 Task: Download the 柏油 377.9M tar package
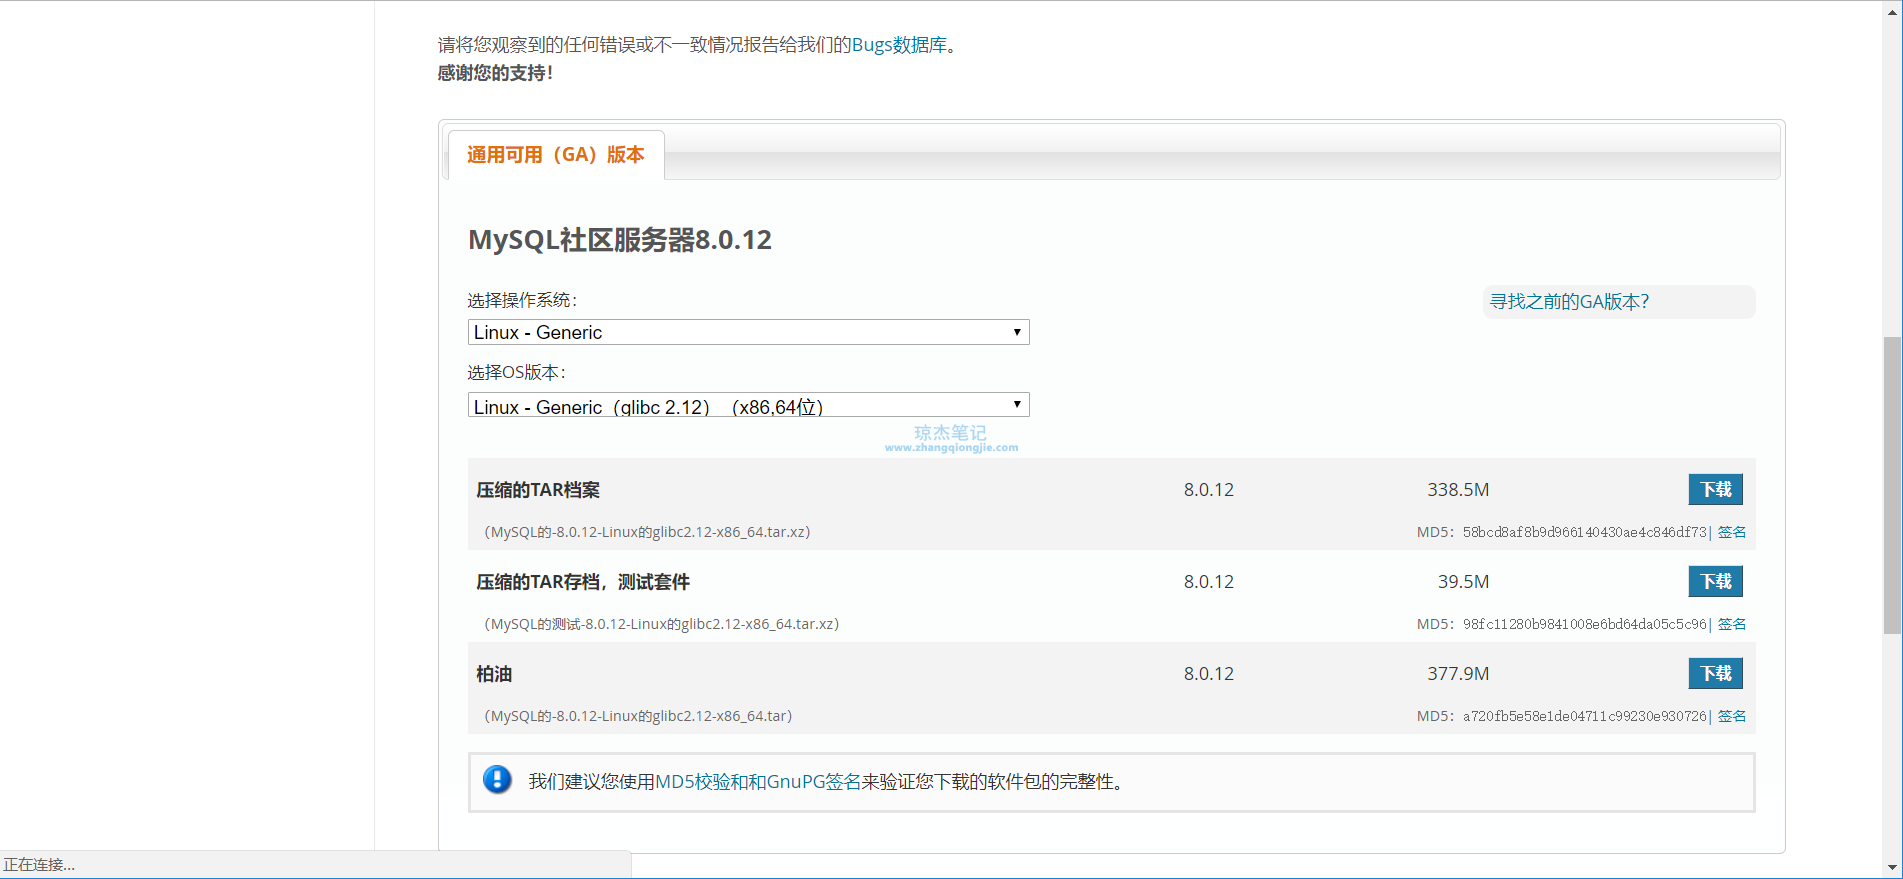(x=1715, y=673)
